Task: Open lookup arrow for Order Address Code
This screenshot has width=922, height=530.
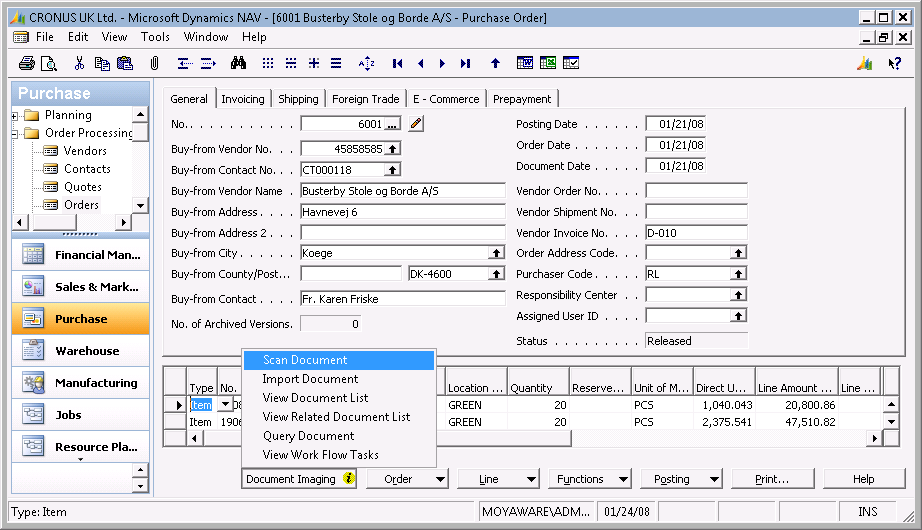Action: pos(739,253)
